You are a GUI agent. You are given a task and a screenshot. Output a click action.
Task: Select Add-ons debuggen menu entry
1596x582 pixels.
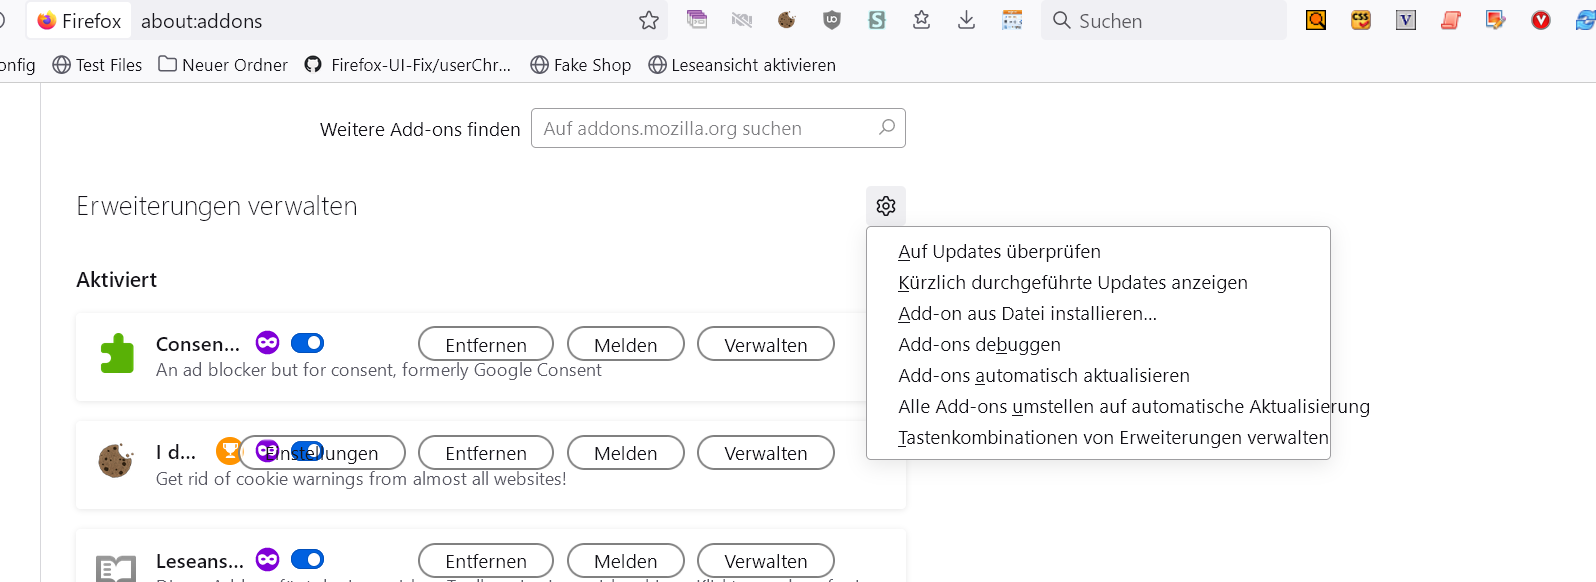tap(979, 345)
